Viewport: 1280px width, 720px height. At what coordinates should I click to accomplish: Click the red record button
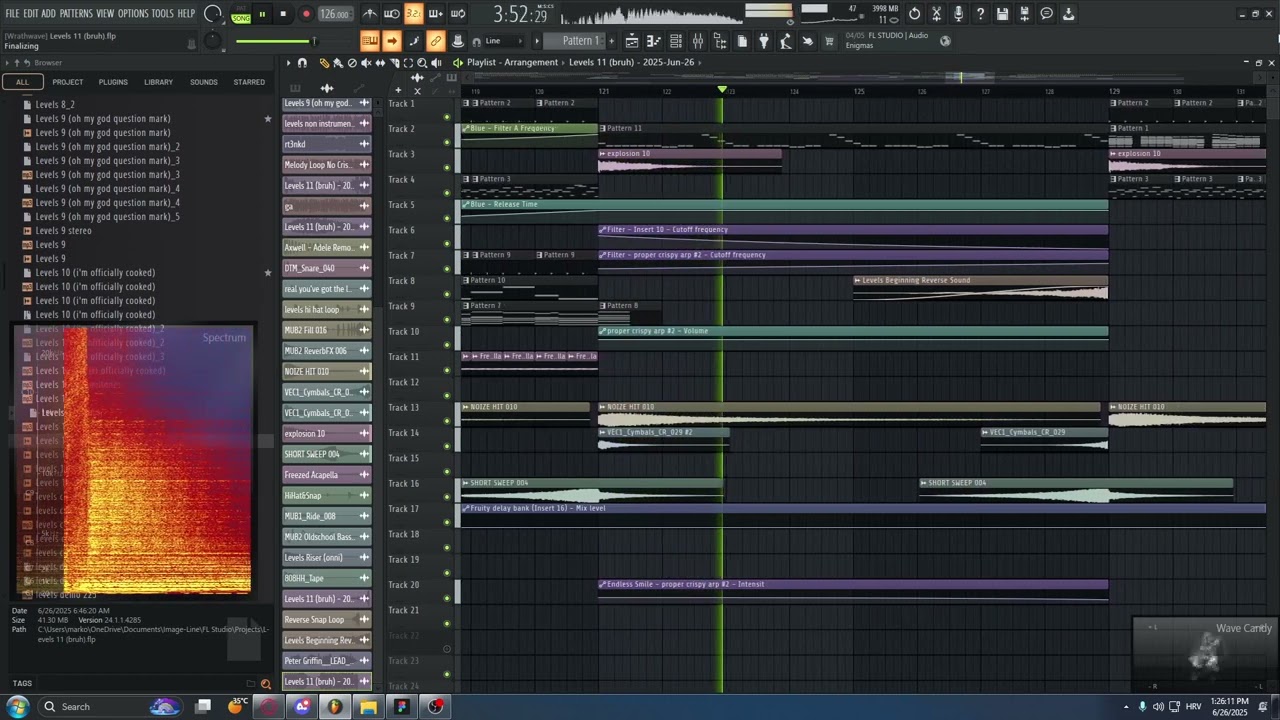click(305, 14)
